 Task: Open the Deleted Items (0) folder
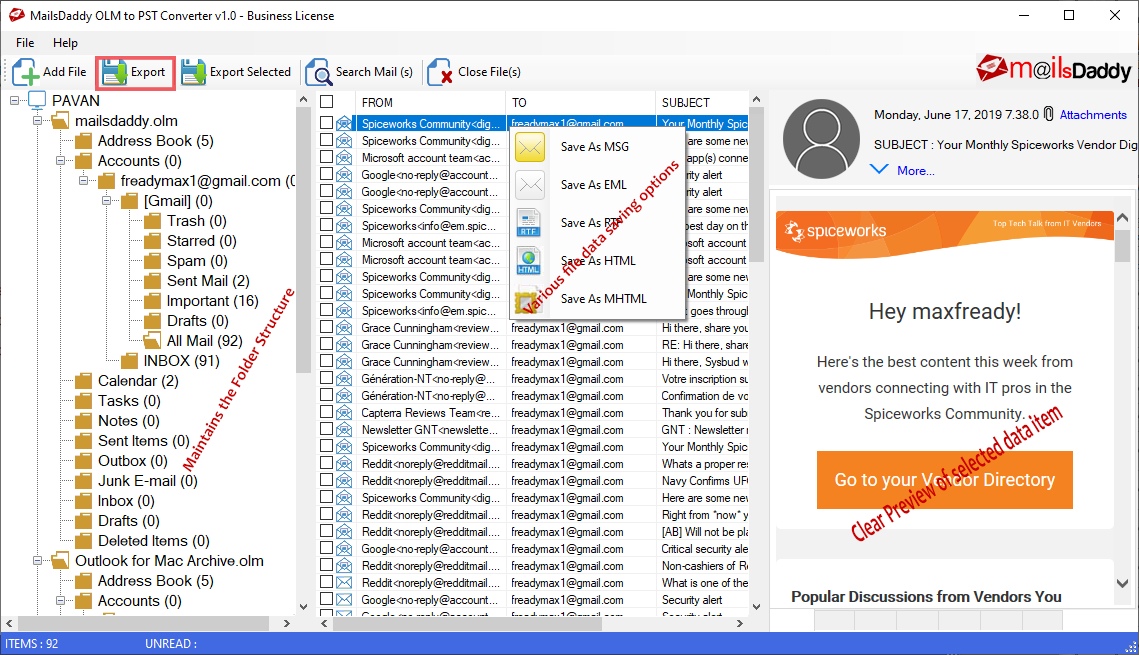pos(142,541)
